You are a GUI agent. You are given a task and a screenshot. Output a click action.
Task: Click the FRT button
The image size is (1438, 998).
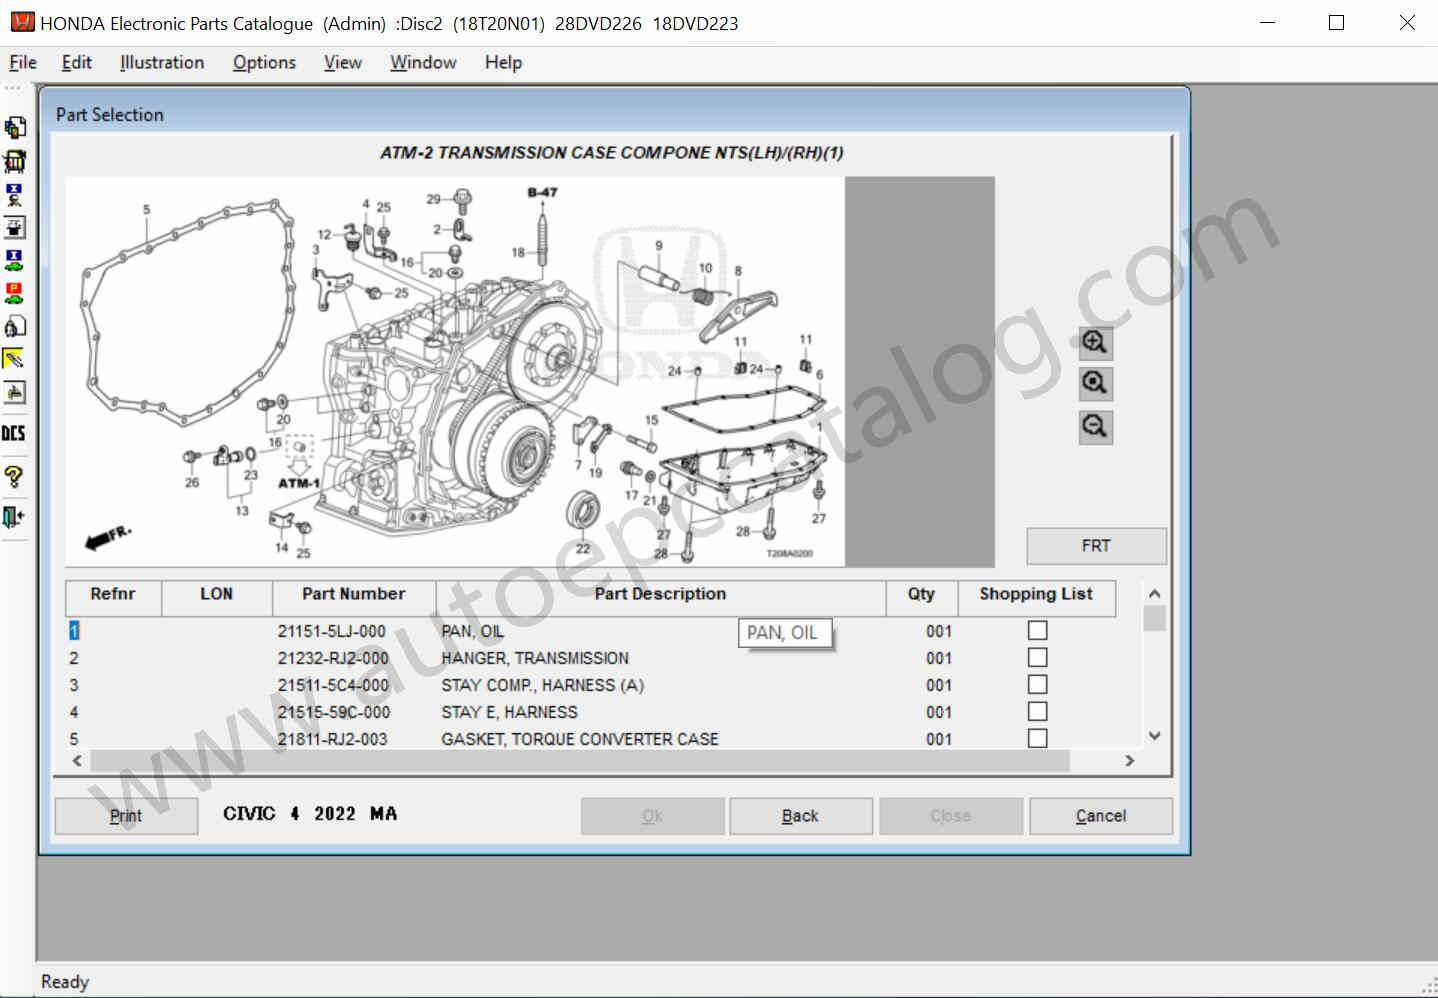click(x=1096, y=546)
